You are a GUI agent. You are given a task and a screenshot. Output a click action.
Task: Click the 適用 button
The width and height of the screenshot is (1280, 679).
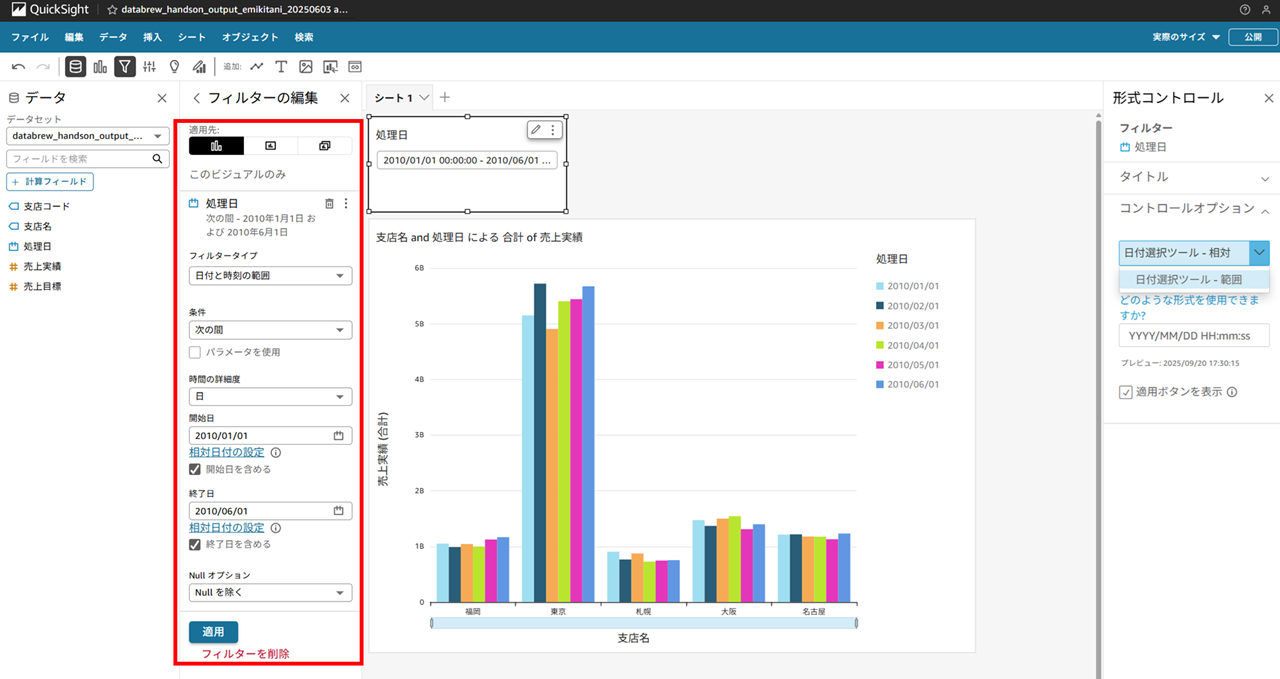point(213,632)
